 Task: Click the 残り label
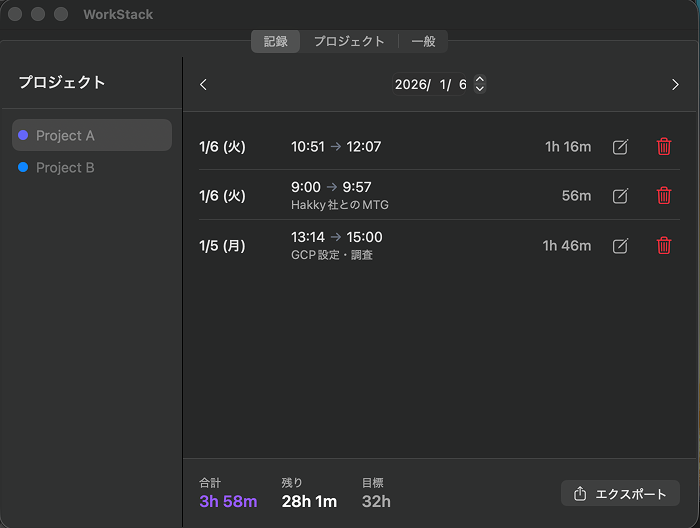click(292, 482)
